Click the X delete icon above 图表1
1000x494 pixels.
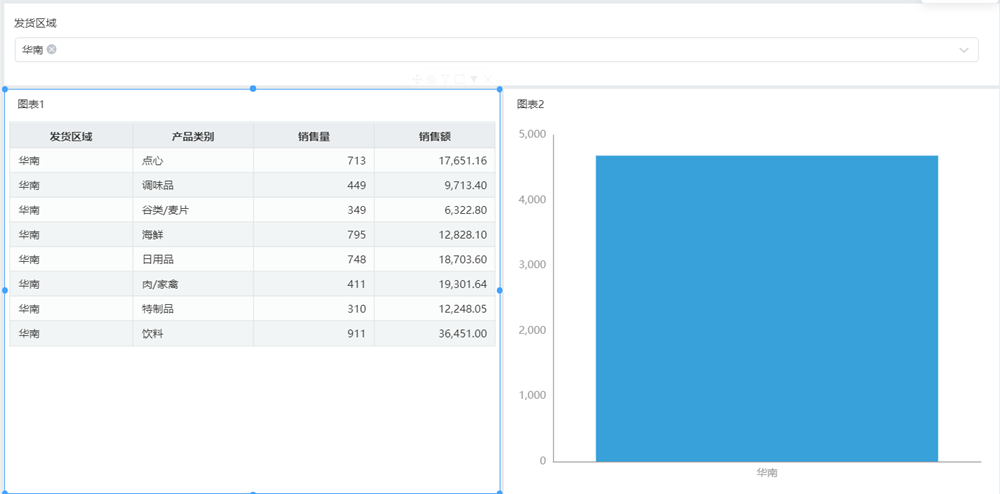[x=487, y=79]
